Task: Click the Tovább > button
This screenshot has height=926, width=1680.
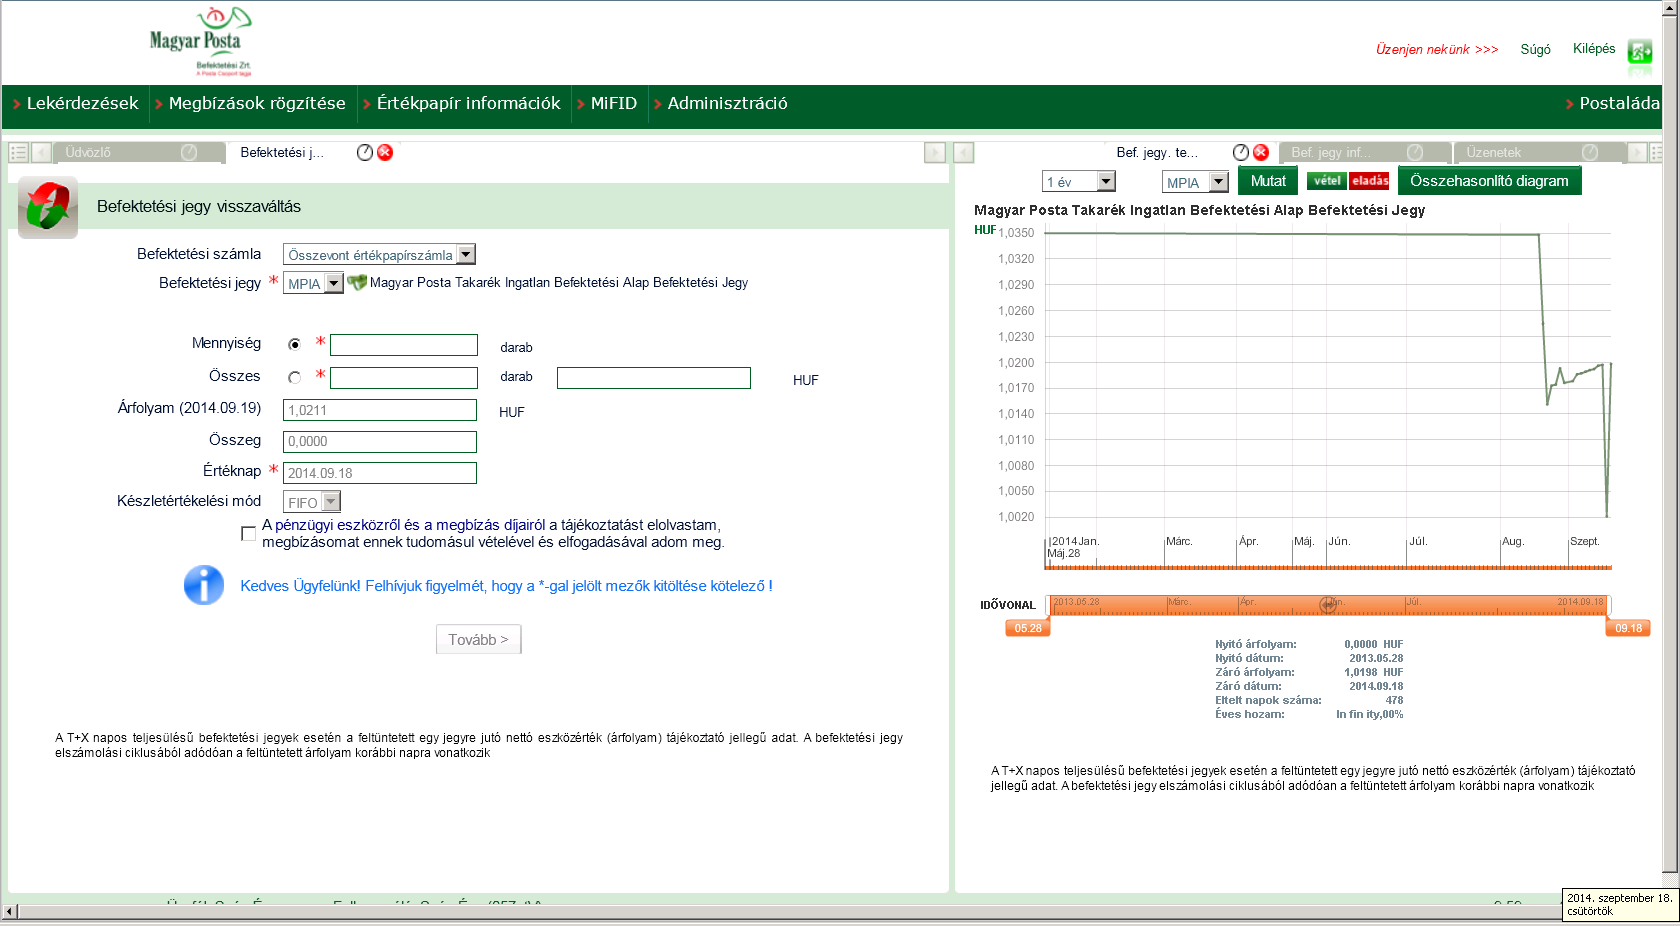Action: click(478, 639)
